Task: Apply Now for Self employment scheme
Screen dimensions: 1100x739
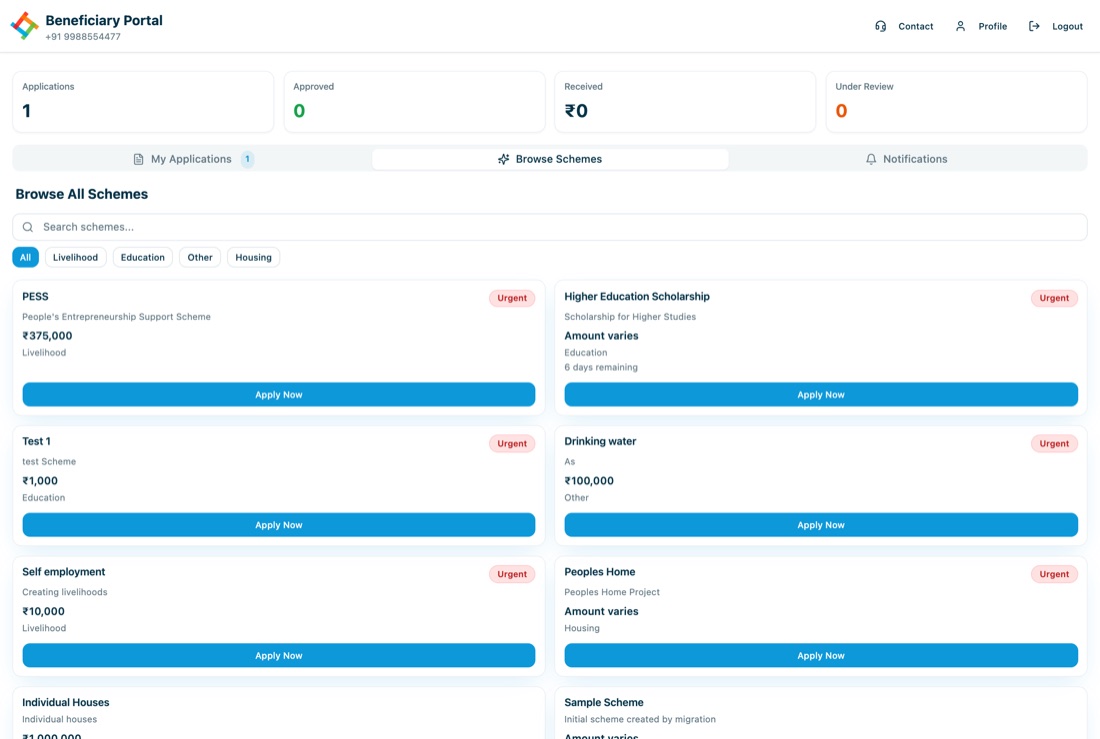Action: pos(279,655)
